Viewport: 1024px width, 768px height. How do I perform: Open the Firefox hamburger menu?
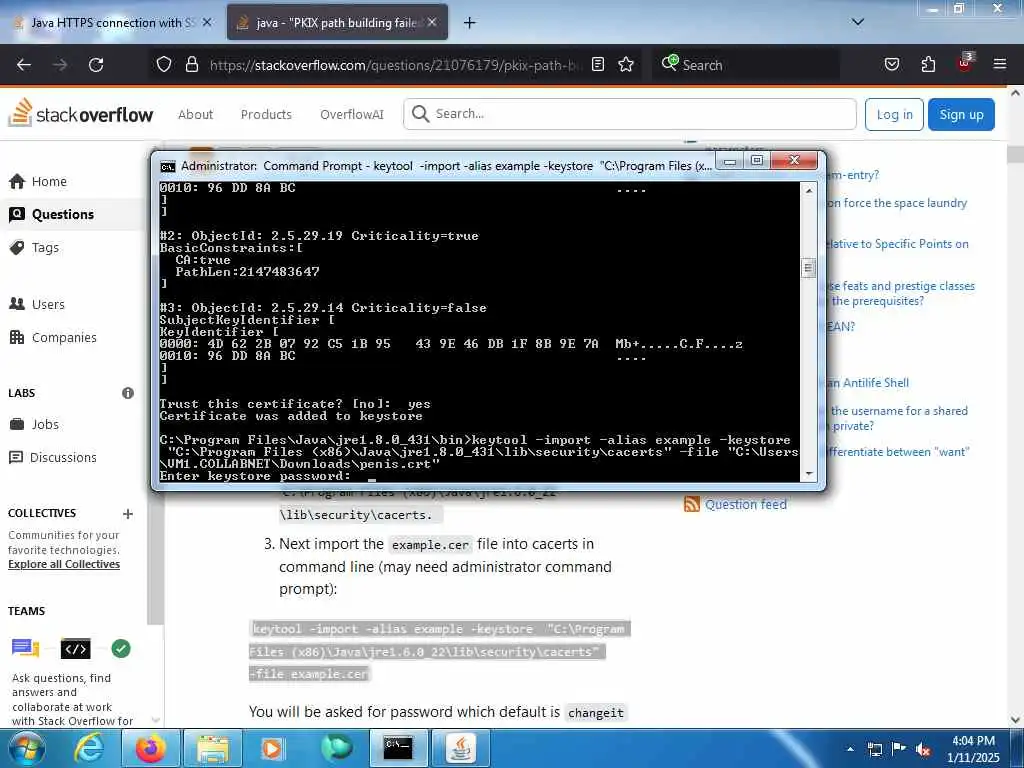pos(1000,64)
